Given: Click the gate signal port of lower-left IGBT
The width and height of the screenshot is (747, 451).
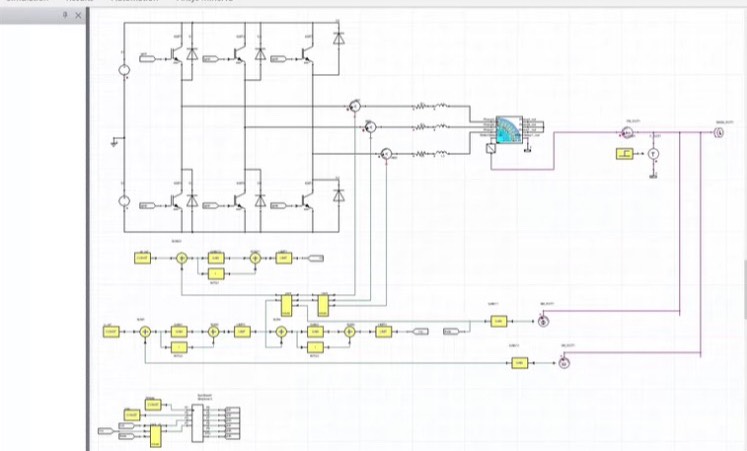Looking at the screenshot, I should 147,206.
